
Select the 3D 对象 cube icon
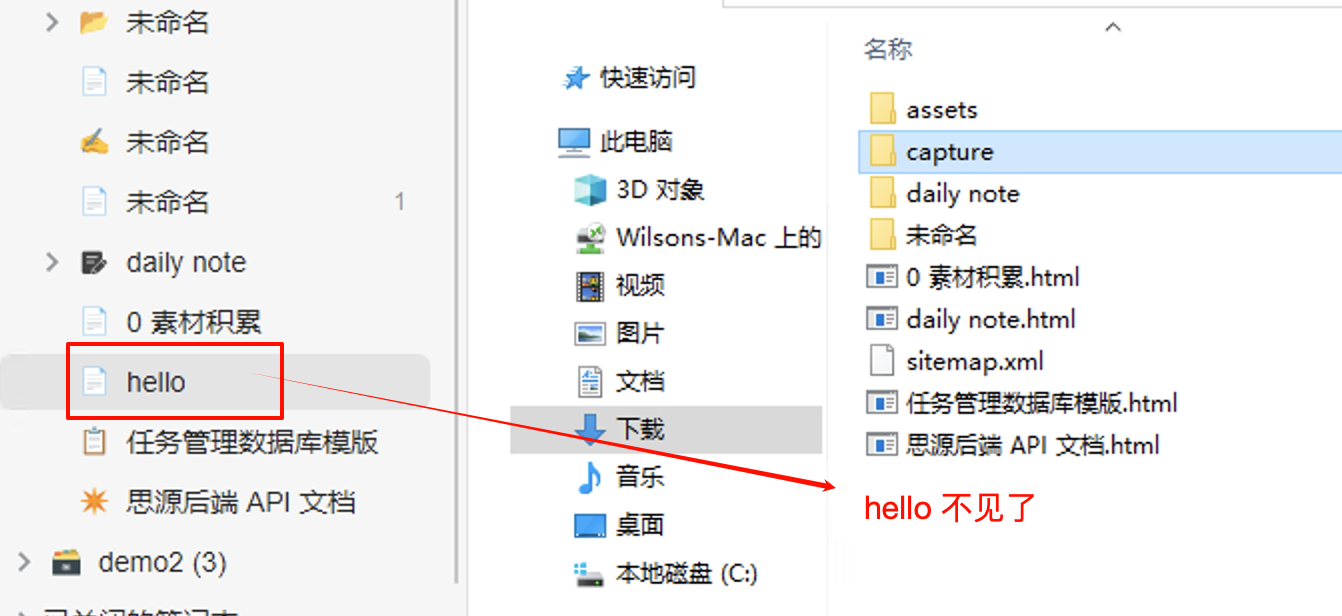tap(590, 189)
